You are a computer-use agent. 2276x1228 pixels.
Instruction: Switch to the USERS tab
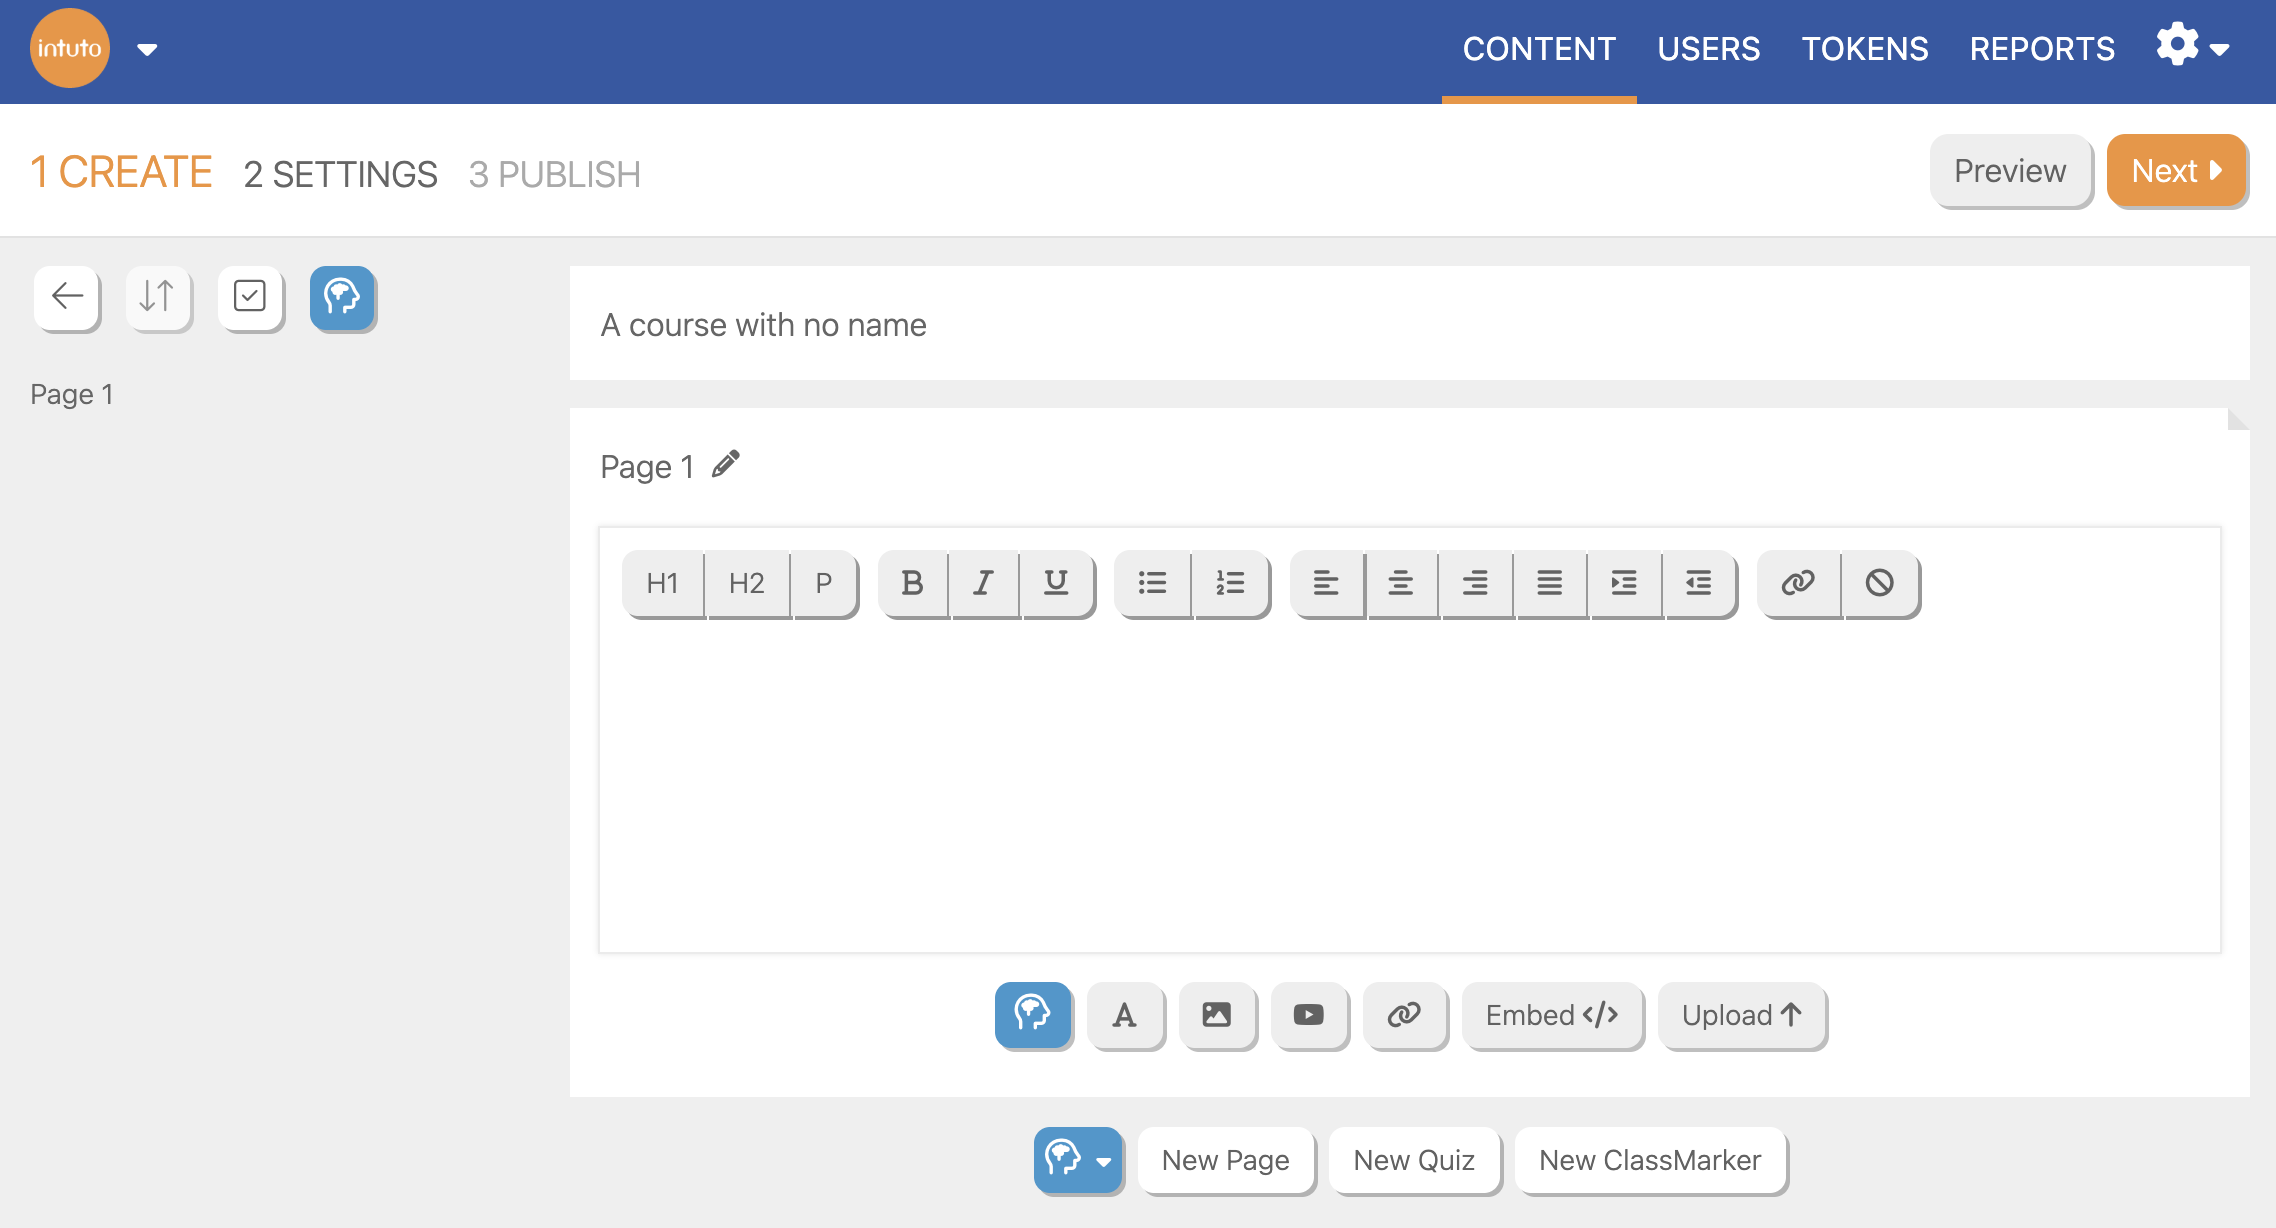click(x=1708, y=49)
